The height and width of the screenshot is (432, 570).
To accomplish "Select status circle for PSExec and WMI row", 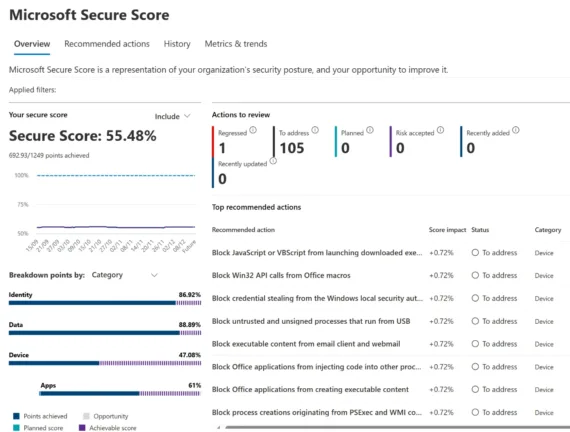I will coord(475,412).
